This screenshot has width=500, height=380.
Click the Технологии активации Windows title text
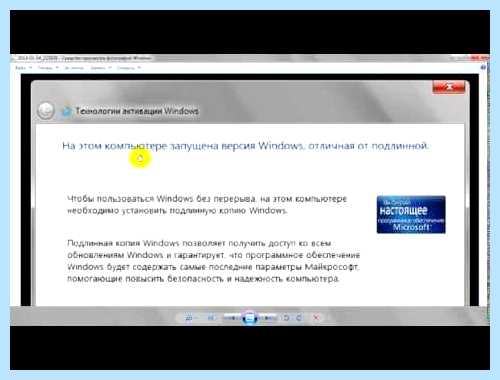137,111
